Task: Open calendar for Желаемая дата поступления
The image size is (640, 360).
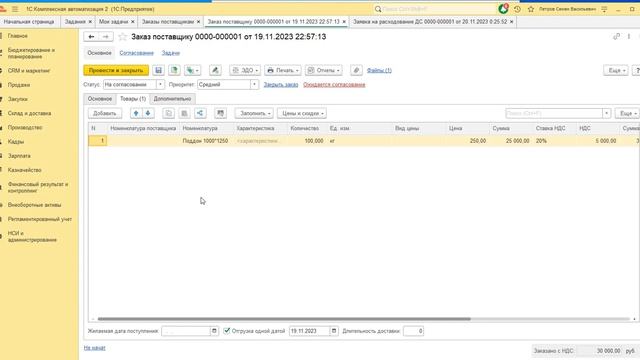Action: point(214,331)
